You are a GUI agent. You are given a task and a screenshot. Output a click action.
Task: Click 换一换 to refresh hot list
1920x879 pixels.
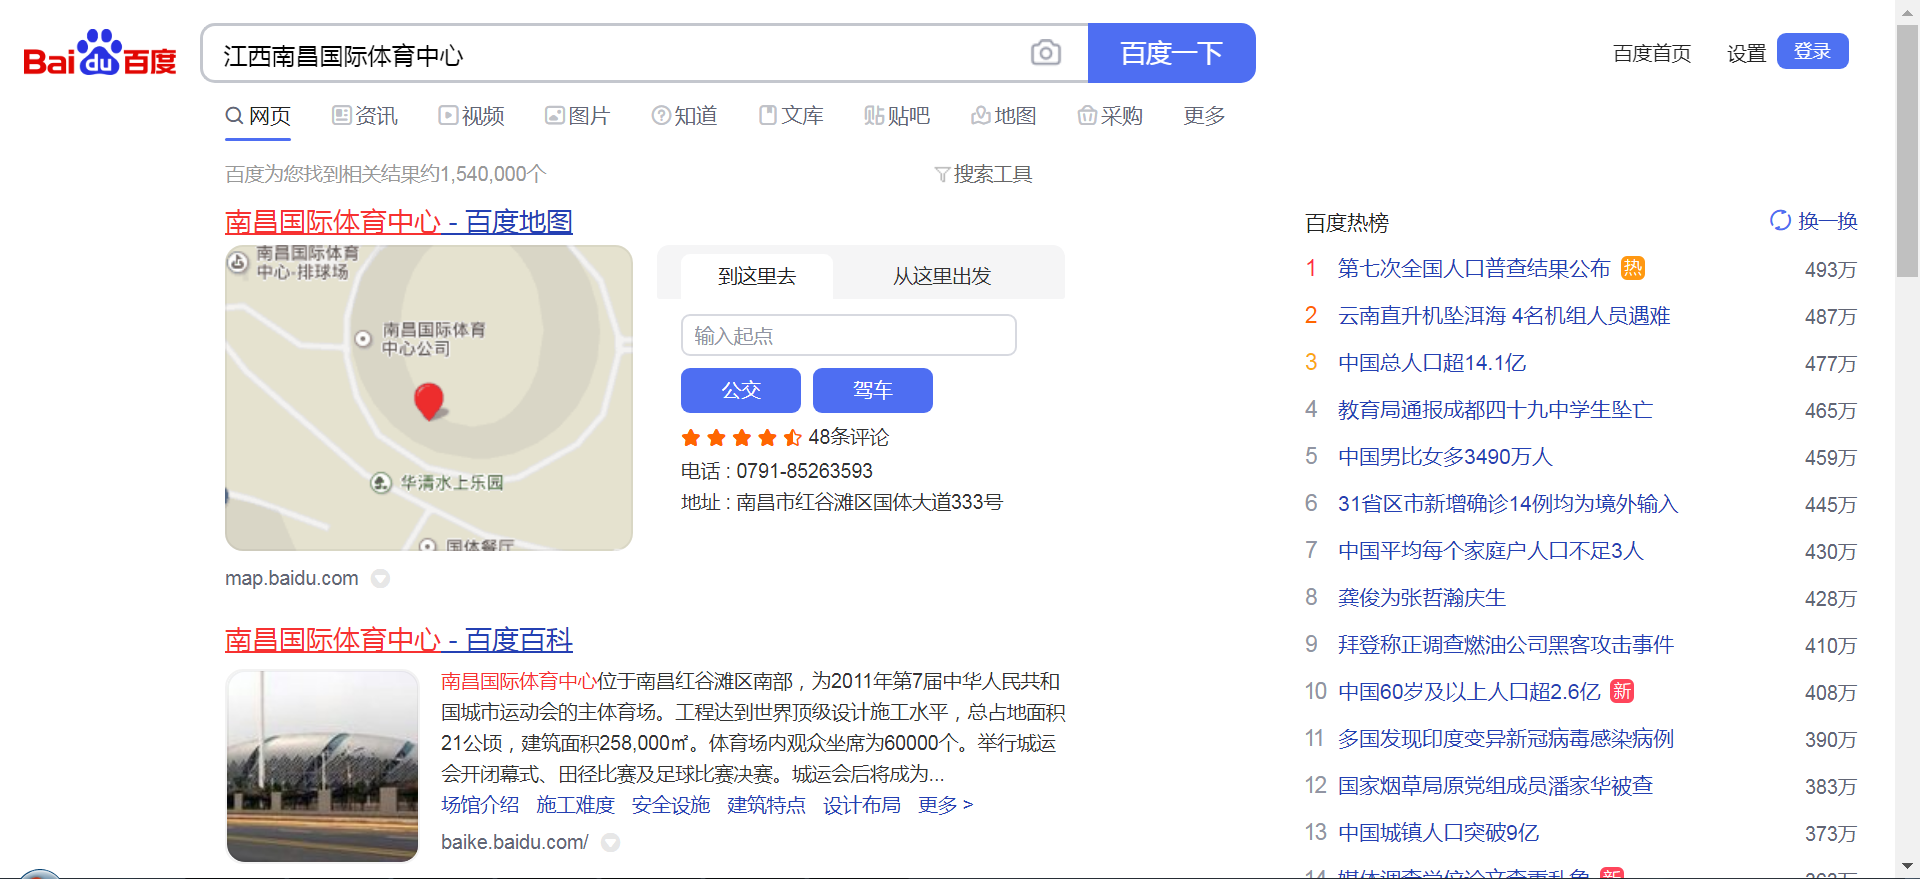click(x=1813, y=220)
